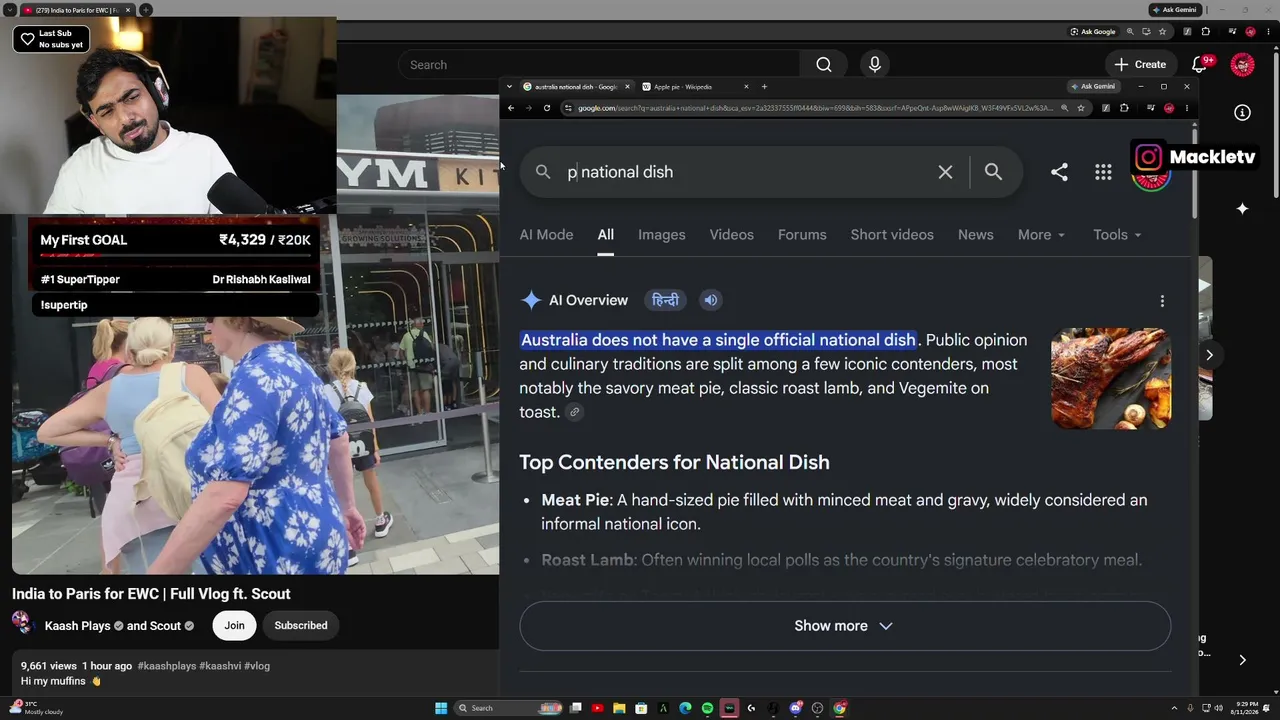Focus the YouTube Search field
This screenshot has height=720, width=1280.
[598, 65]
